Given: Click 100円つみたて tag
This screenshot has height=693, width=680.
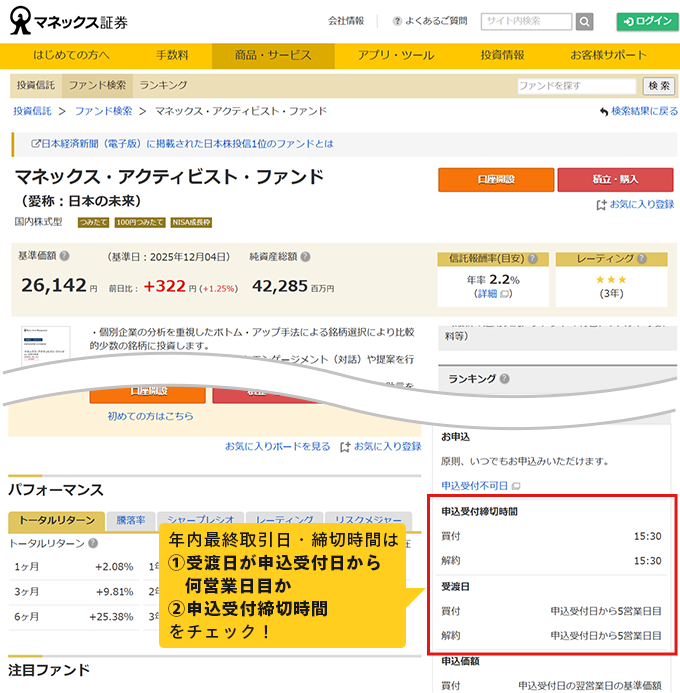Looking at the screenshot, I should tap(140, 222).
